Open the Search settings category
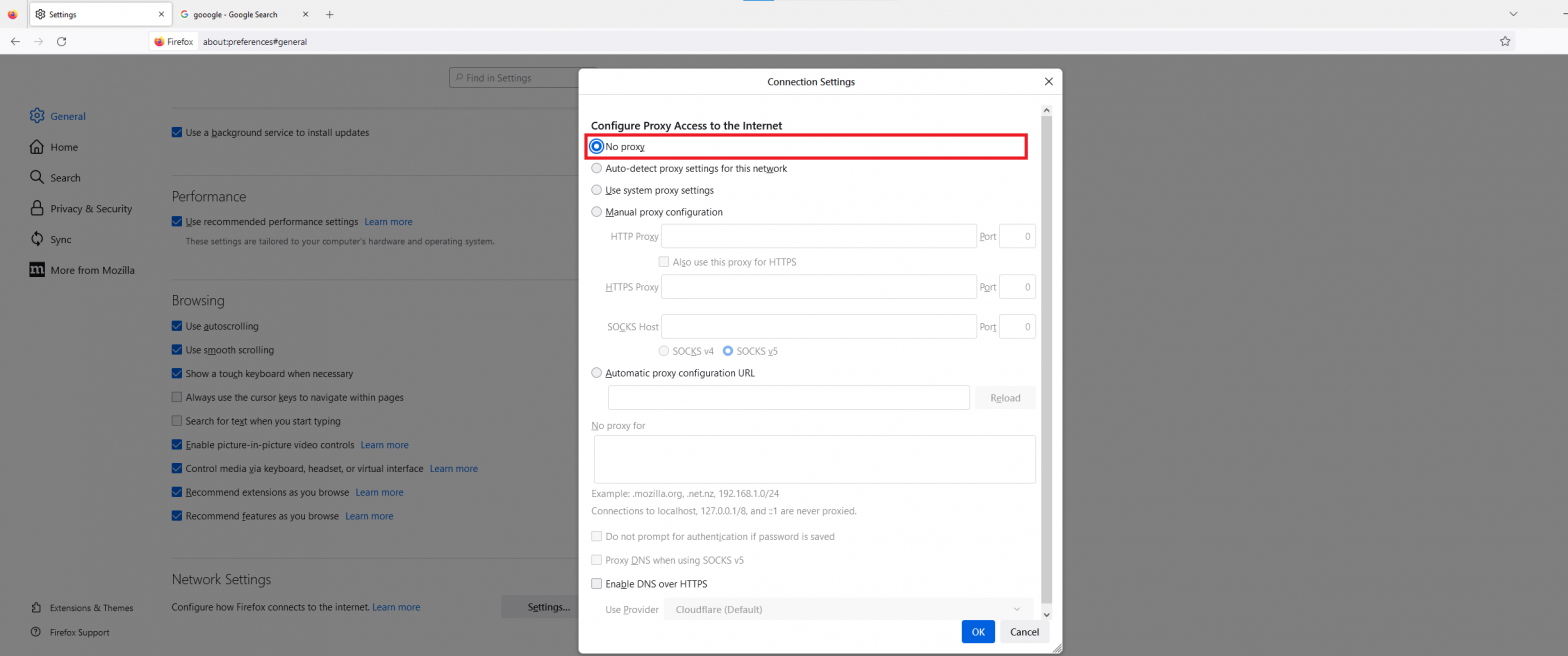This screenshot has height=656, width=1568. point(55,178)
